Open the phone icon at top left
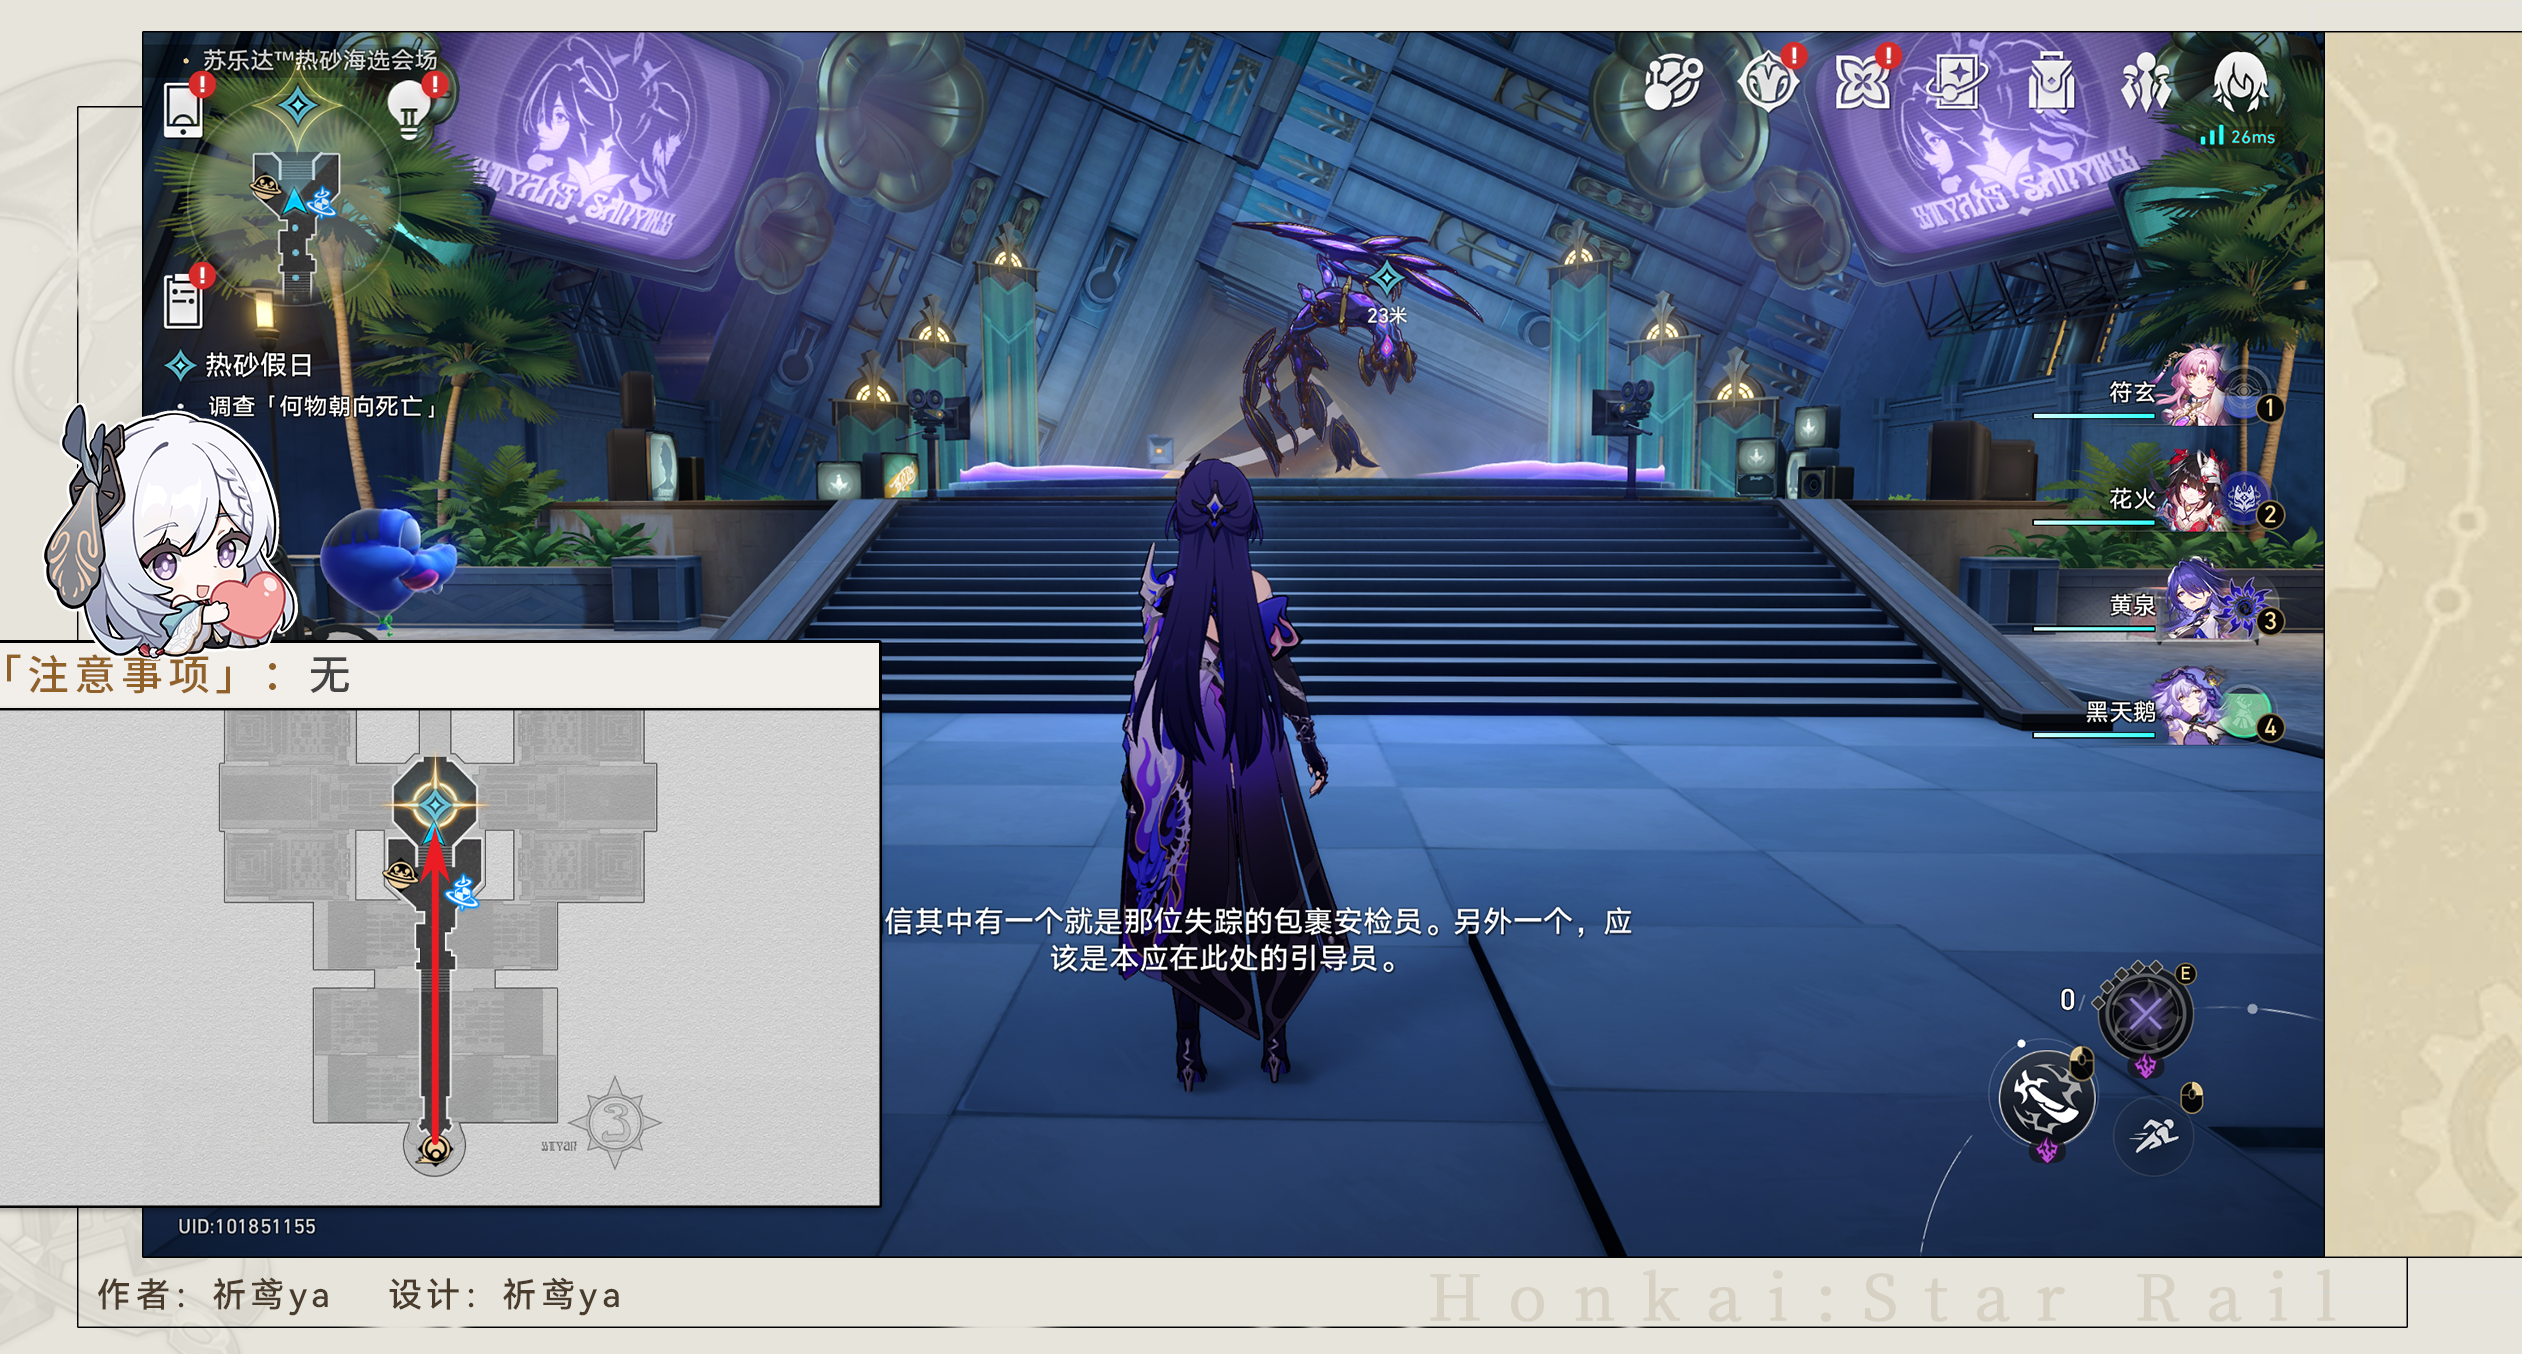The width and height of the screenshot is (2522, 1354). coord(183,110)
